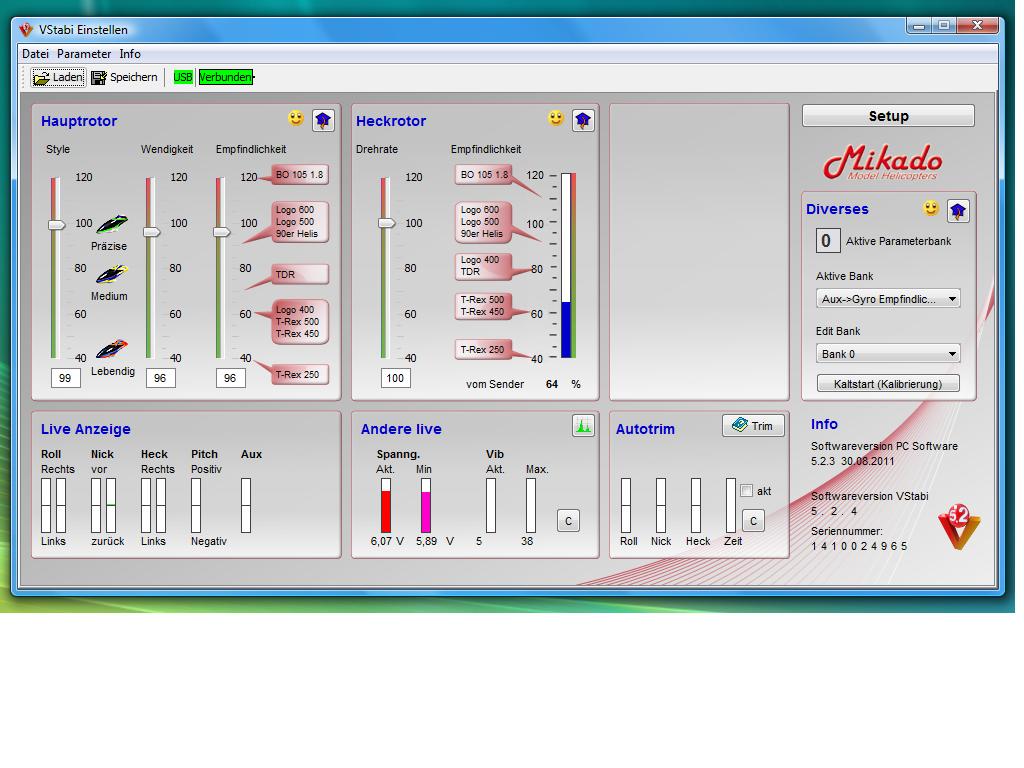Click the Mikado Model Helicopters logo
Image resolution: width=1024 pixels, height=768 pixels.
(883, 162)
